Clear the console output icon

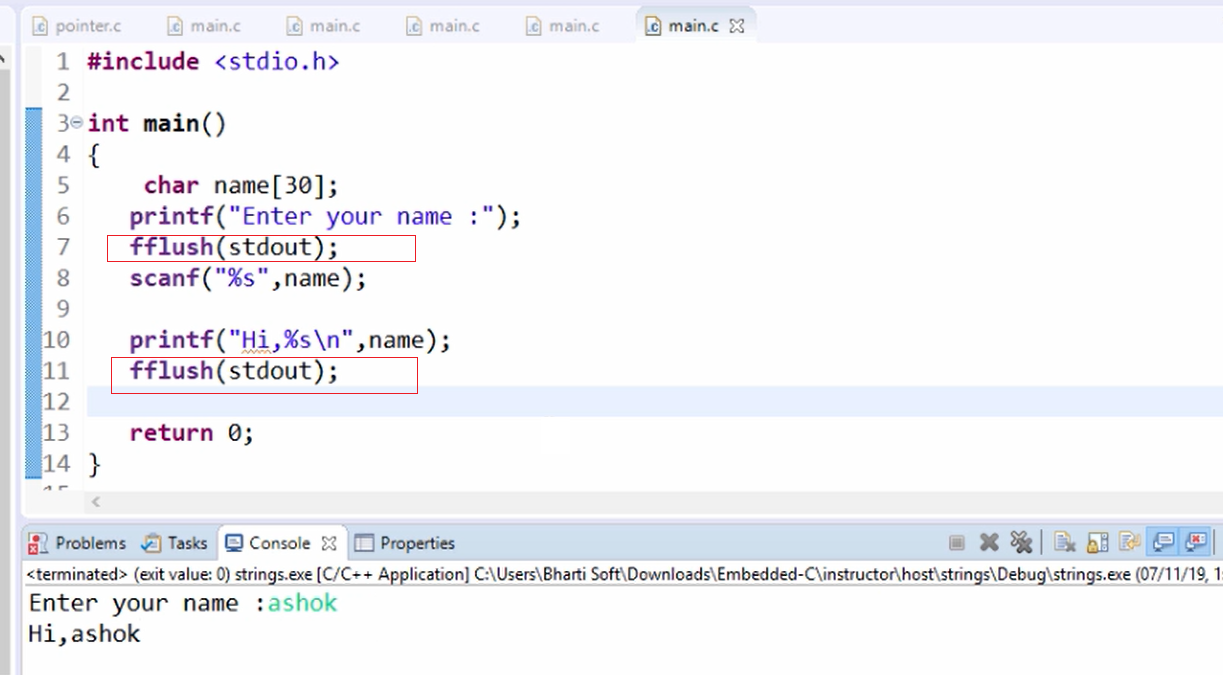(x=1065, y=543)
